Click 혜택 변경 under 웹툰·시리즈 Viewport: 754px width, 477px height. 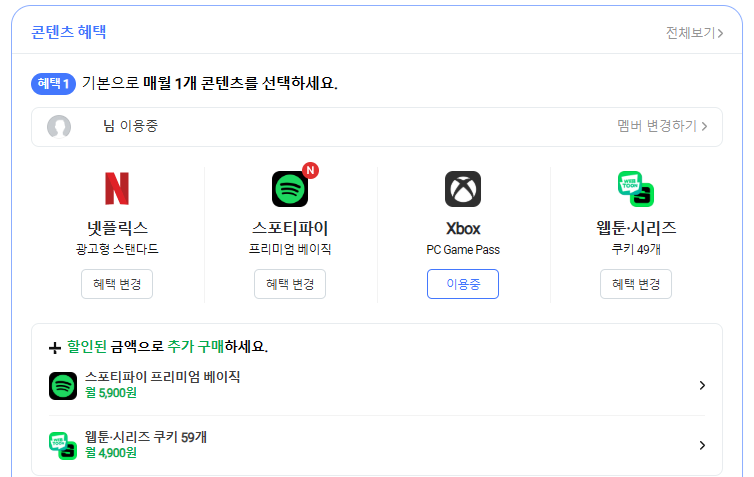[x=636, y=284]
